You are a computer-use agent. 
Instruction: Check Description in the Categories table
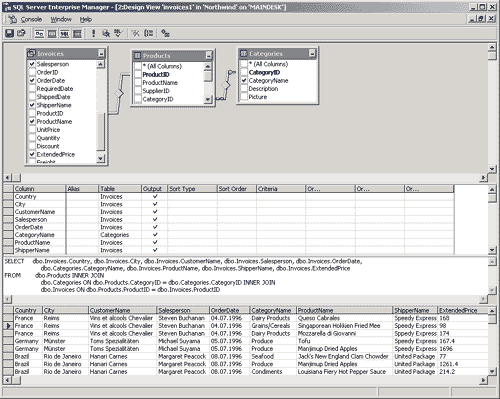click(244, 88)
